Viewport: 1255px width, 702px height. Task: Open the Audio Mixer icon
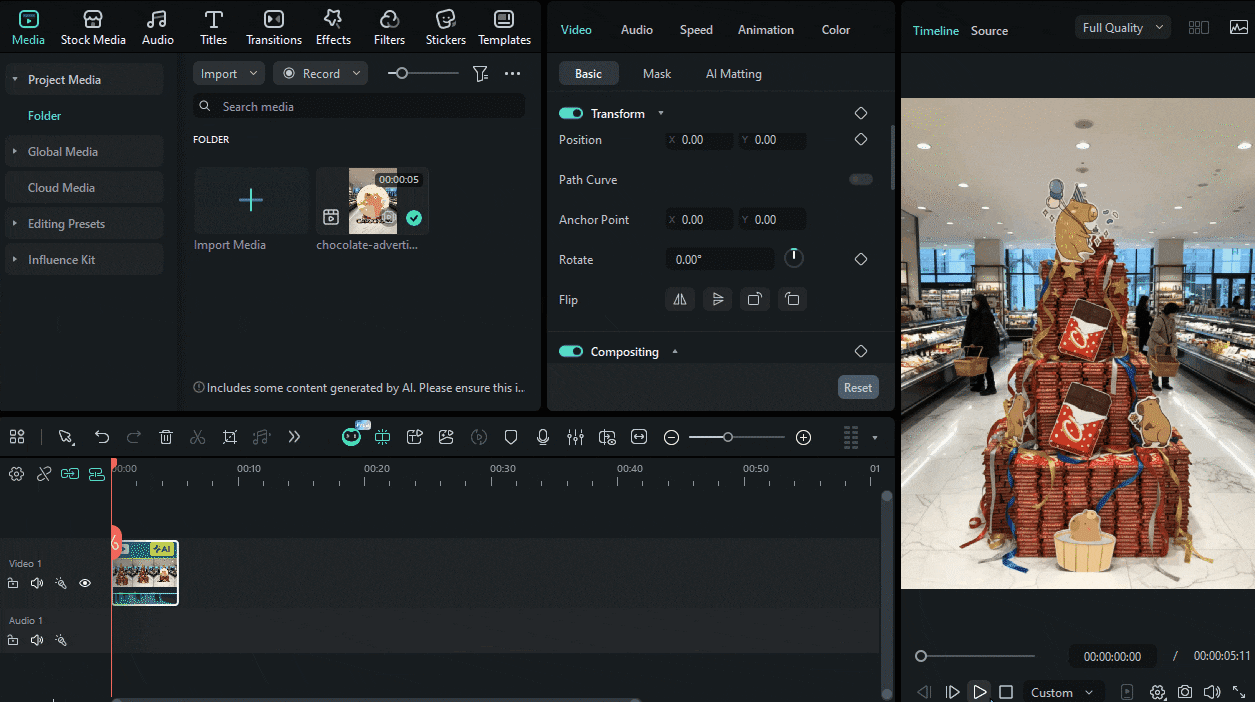click(x=575, y=437)
